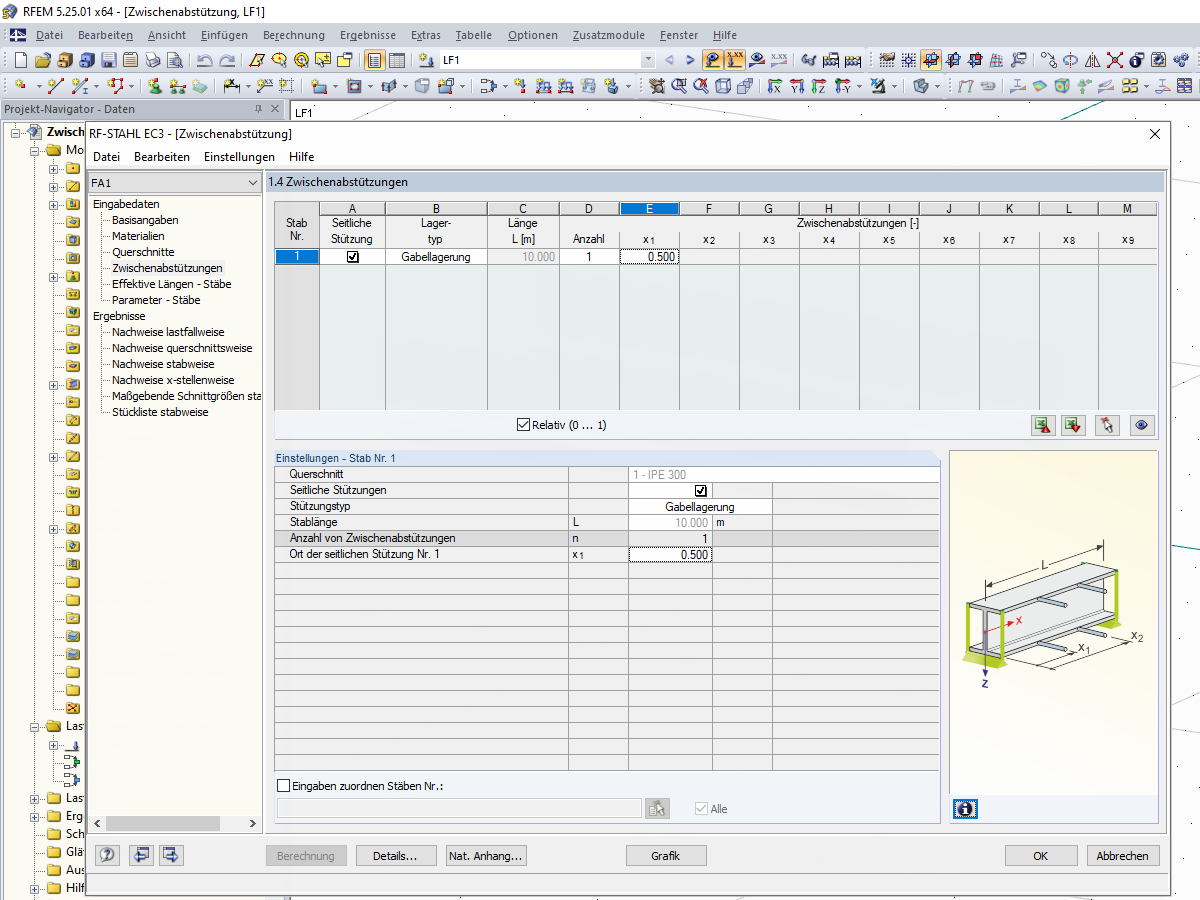The image size is (1200, 900).
Task: Select x1 value 0.500 cell in table
Action: 650,257
